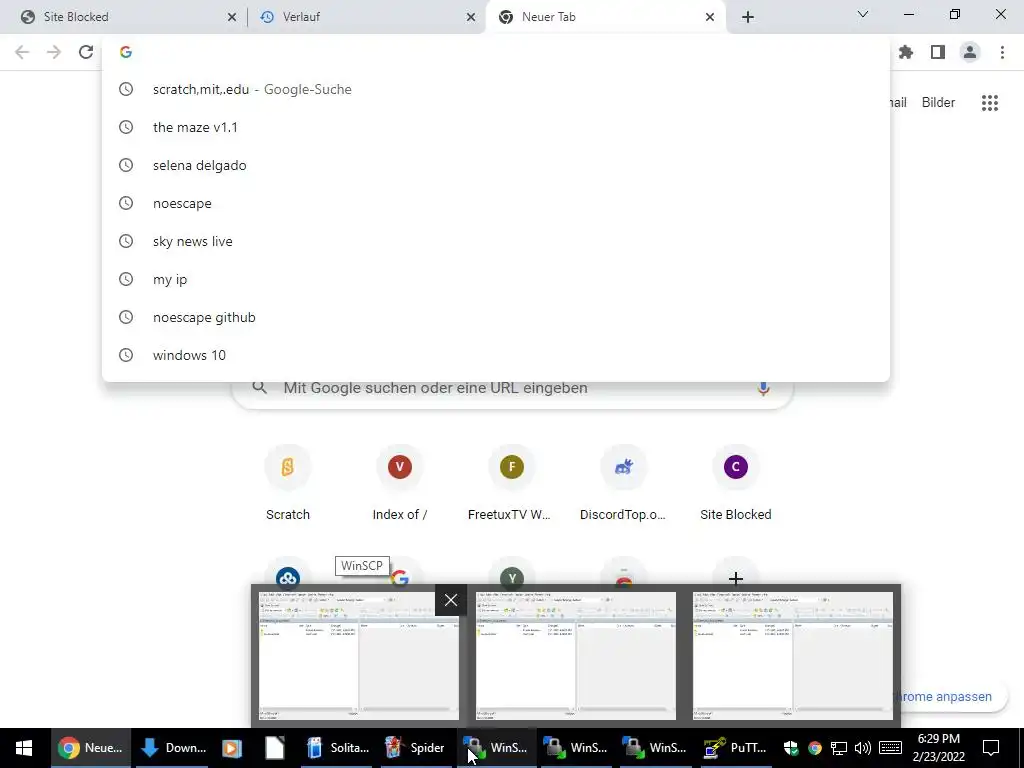Switch to Solitaire on taskbar

[x=339, y=748]
